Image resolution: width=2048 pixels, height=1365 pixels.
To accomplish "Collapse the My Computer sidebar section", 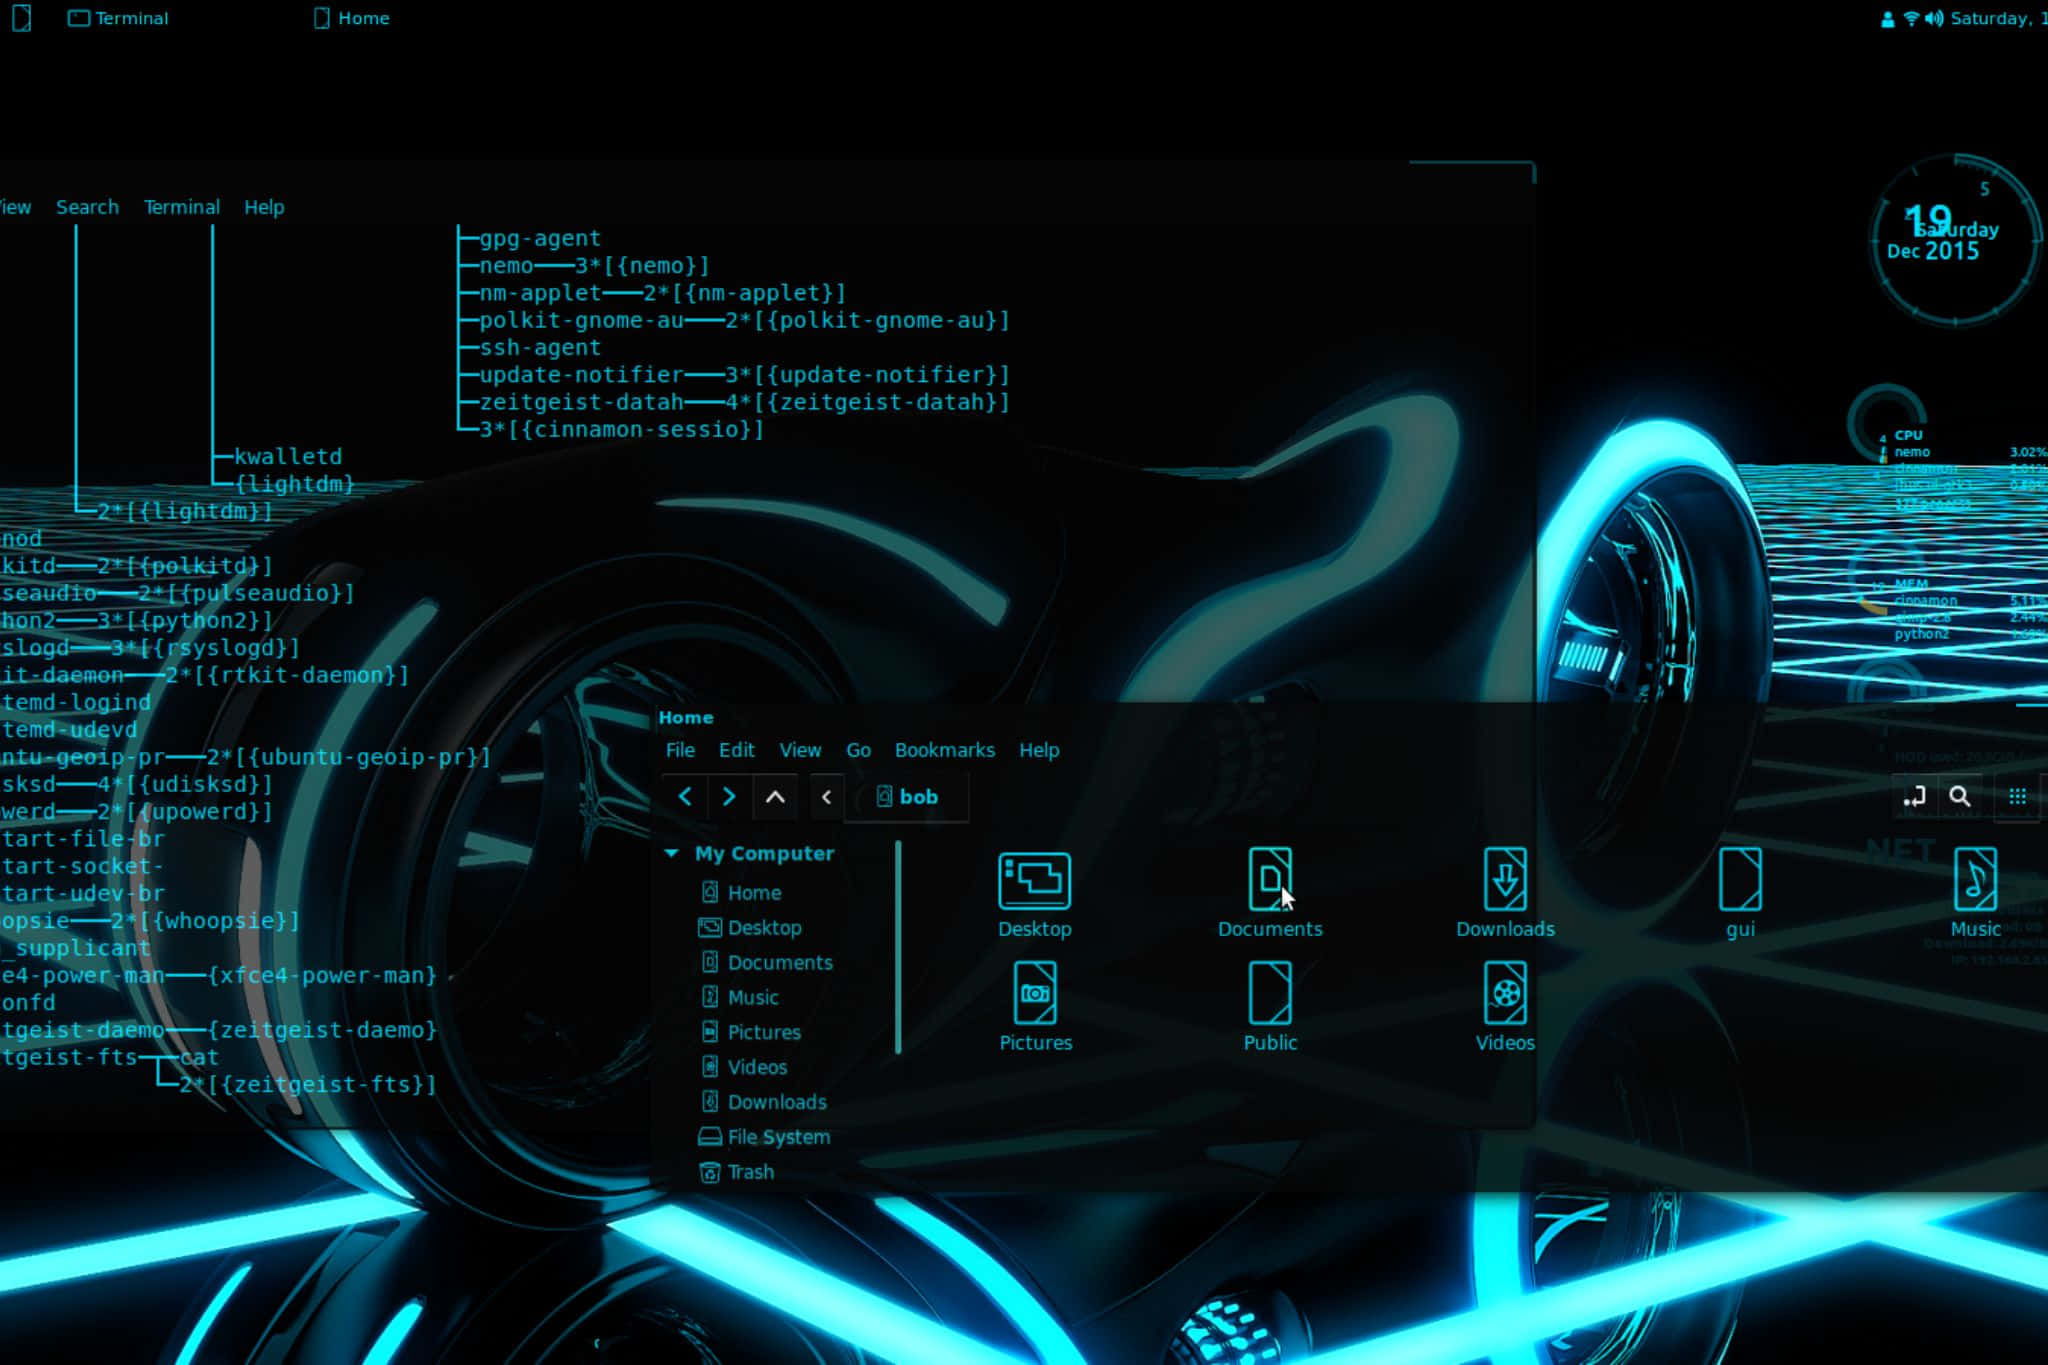I will (672, 853).
